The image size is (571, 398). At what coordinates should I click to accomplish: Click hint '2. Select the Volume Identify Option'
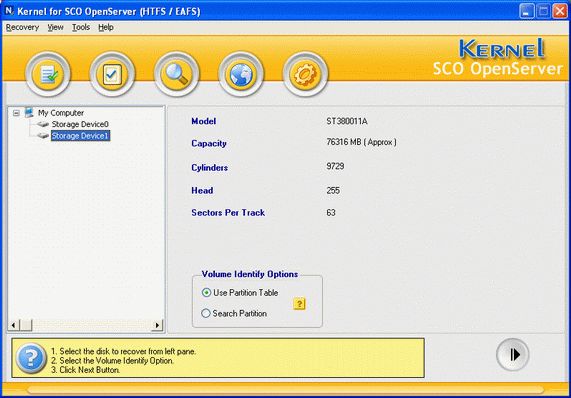pyautogui.click(x=112, y=360)
